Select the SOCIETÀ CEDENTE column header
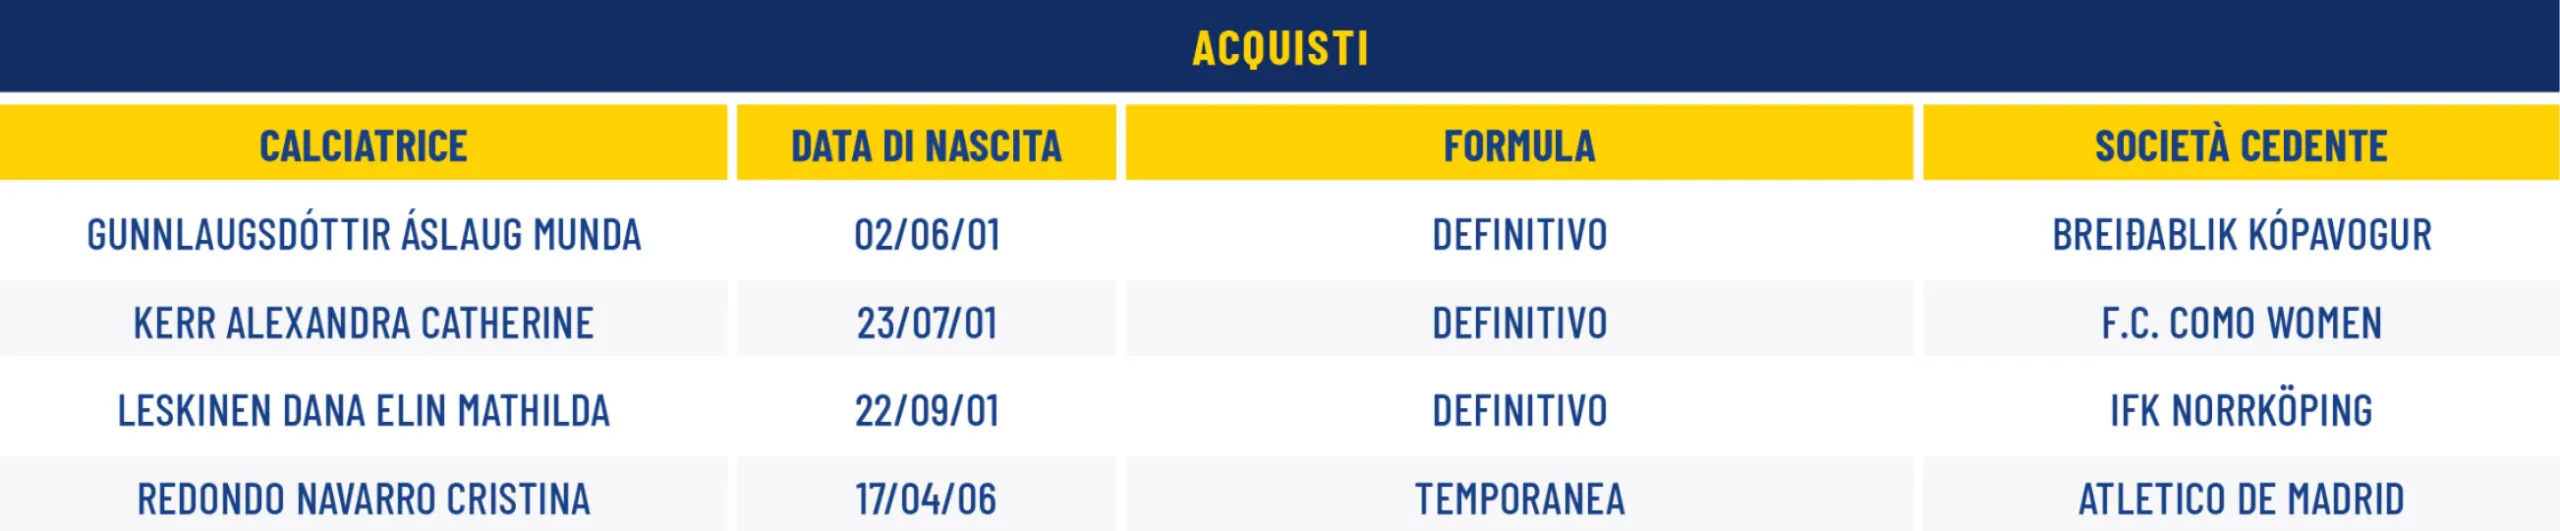 (2240, 146)
